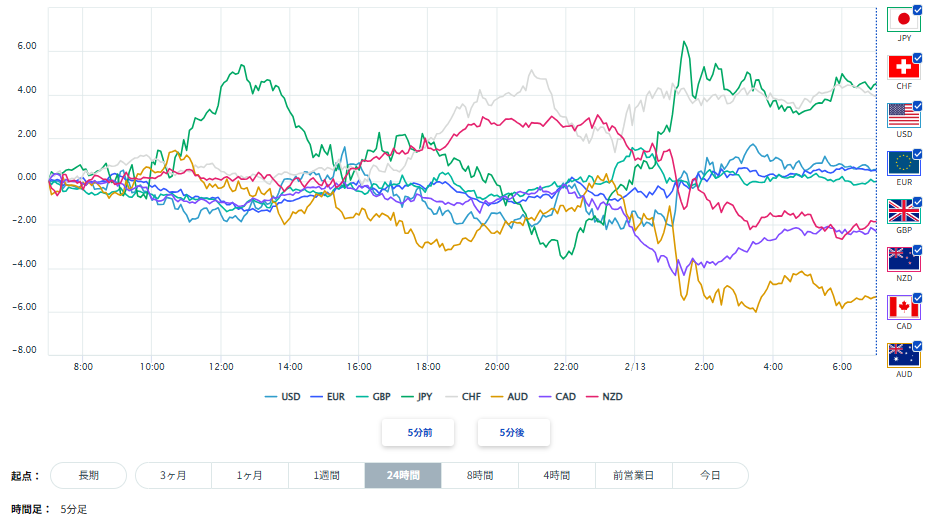Uncheck the AUD currency checkbox
The width and height of the screenshot is (934, 529).
[917, 346]
